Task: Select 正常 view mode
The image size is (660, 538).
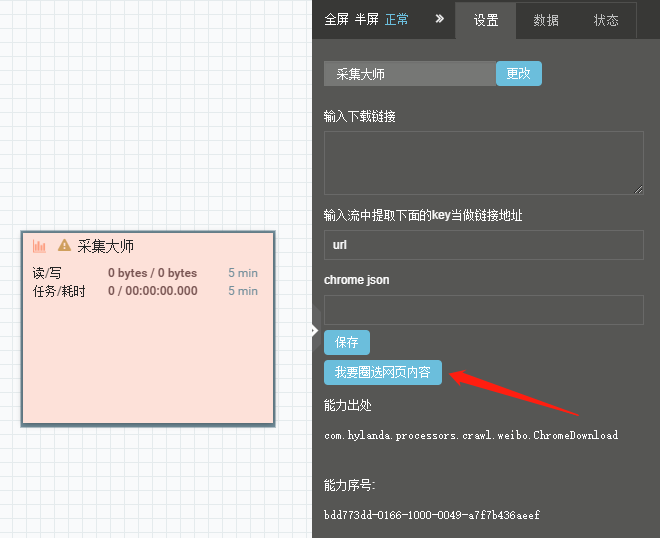Action: point(397,19)
